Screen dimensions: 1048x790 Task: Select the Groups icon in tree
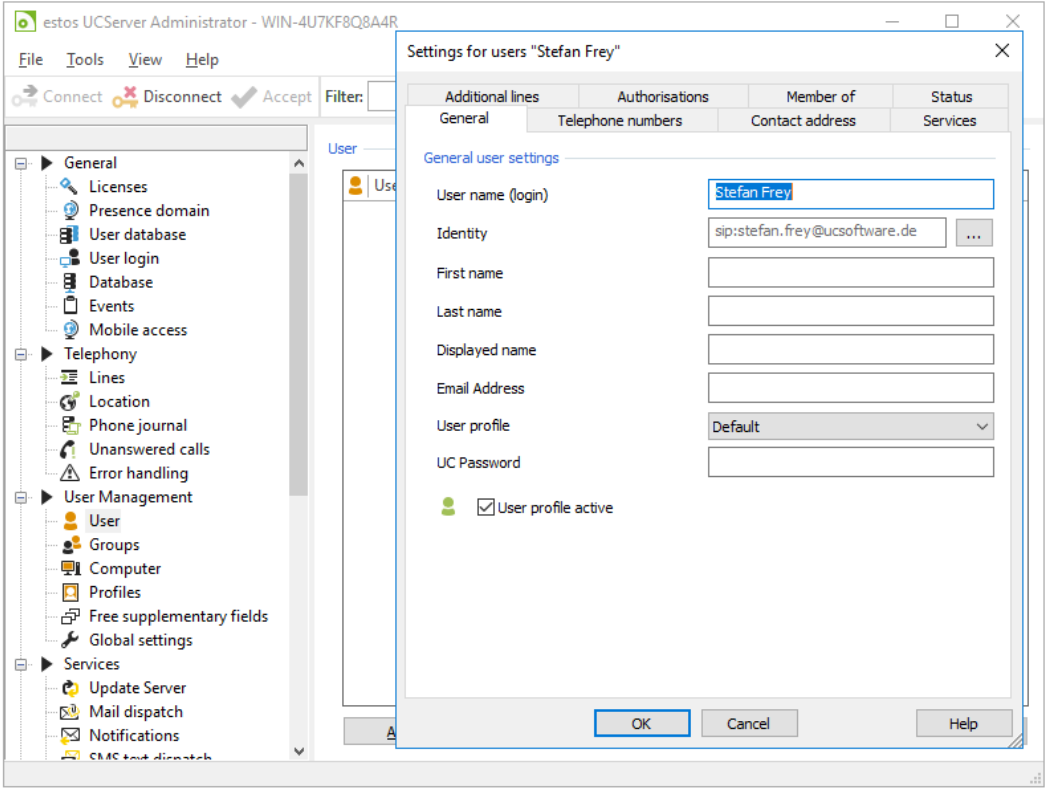pos(70,545)
